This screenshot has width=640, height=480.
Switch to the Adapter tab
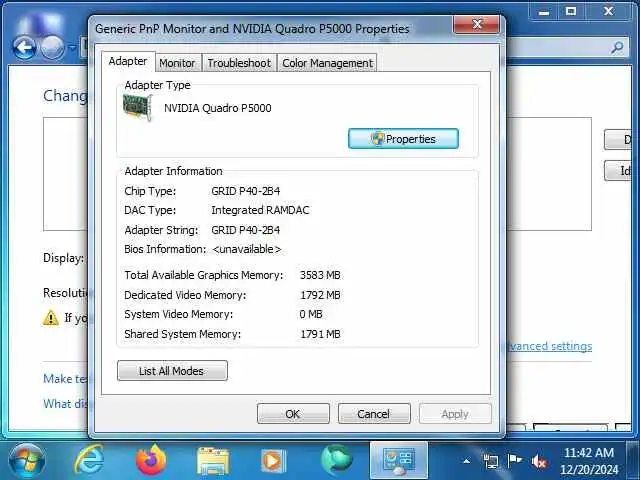pos(128,61)
